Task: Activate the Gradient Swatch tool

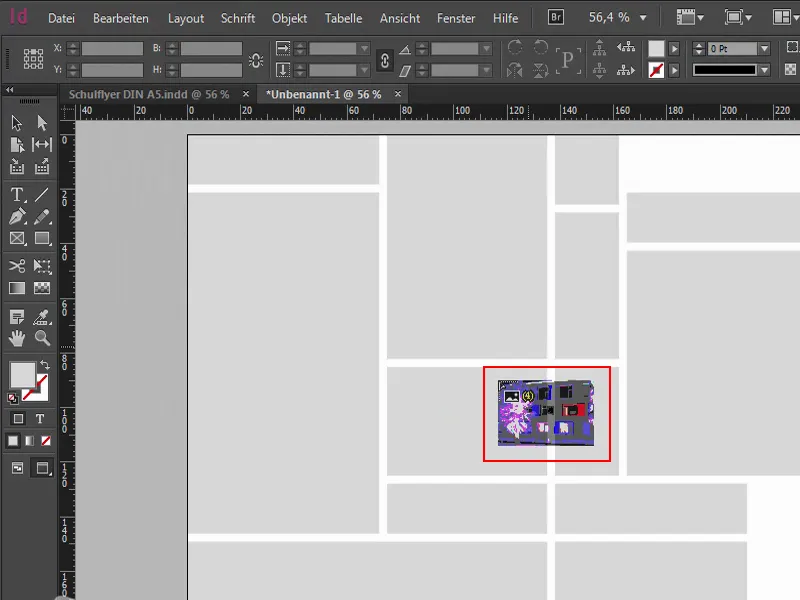Action: pos(17,288)
